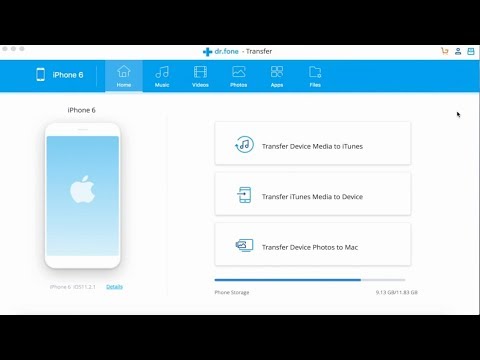Click Transfer Device Media to iTunes
Image resolution: width=480 pixels, height=360 pixels.
pos(313,143)
